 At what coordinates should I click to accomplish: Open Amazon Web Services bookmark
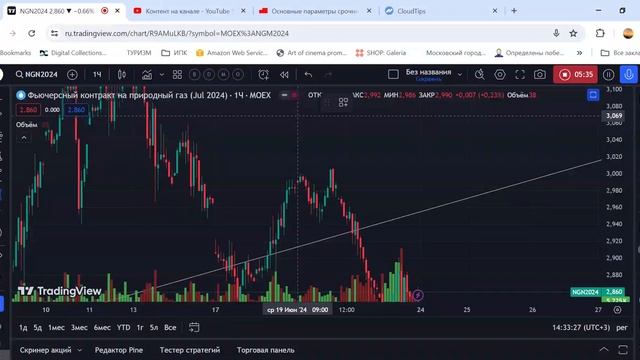[231, 53]
